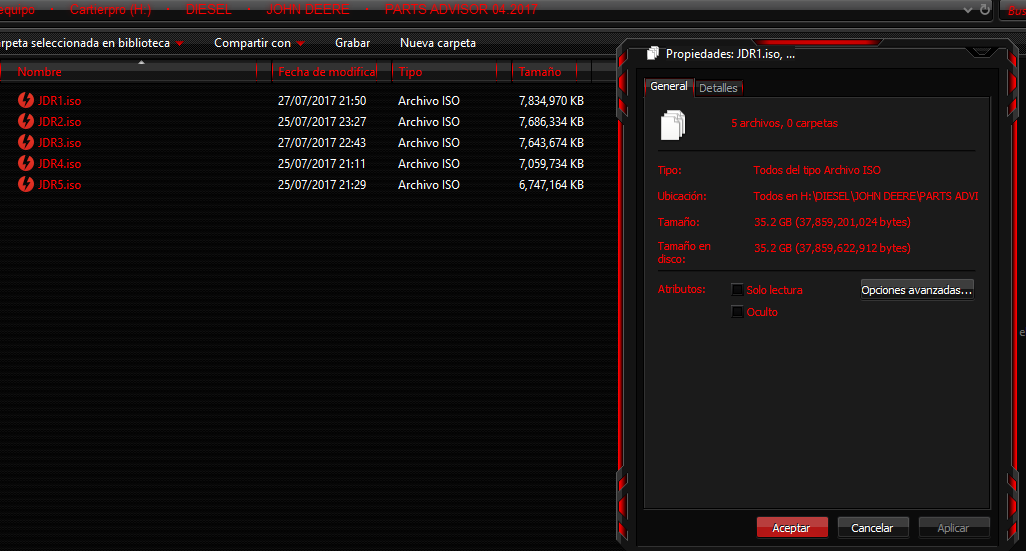Click the Aceptar button
The width and height of the screenshot is (1026, 551).
(792, 527)
